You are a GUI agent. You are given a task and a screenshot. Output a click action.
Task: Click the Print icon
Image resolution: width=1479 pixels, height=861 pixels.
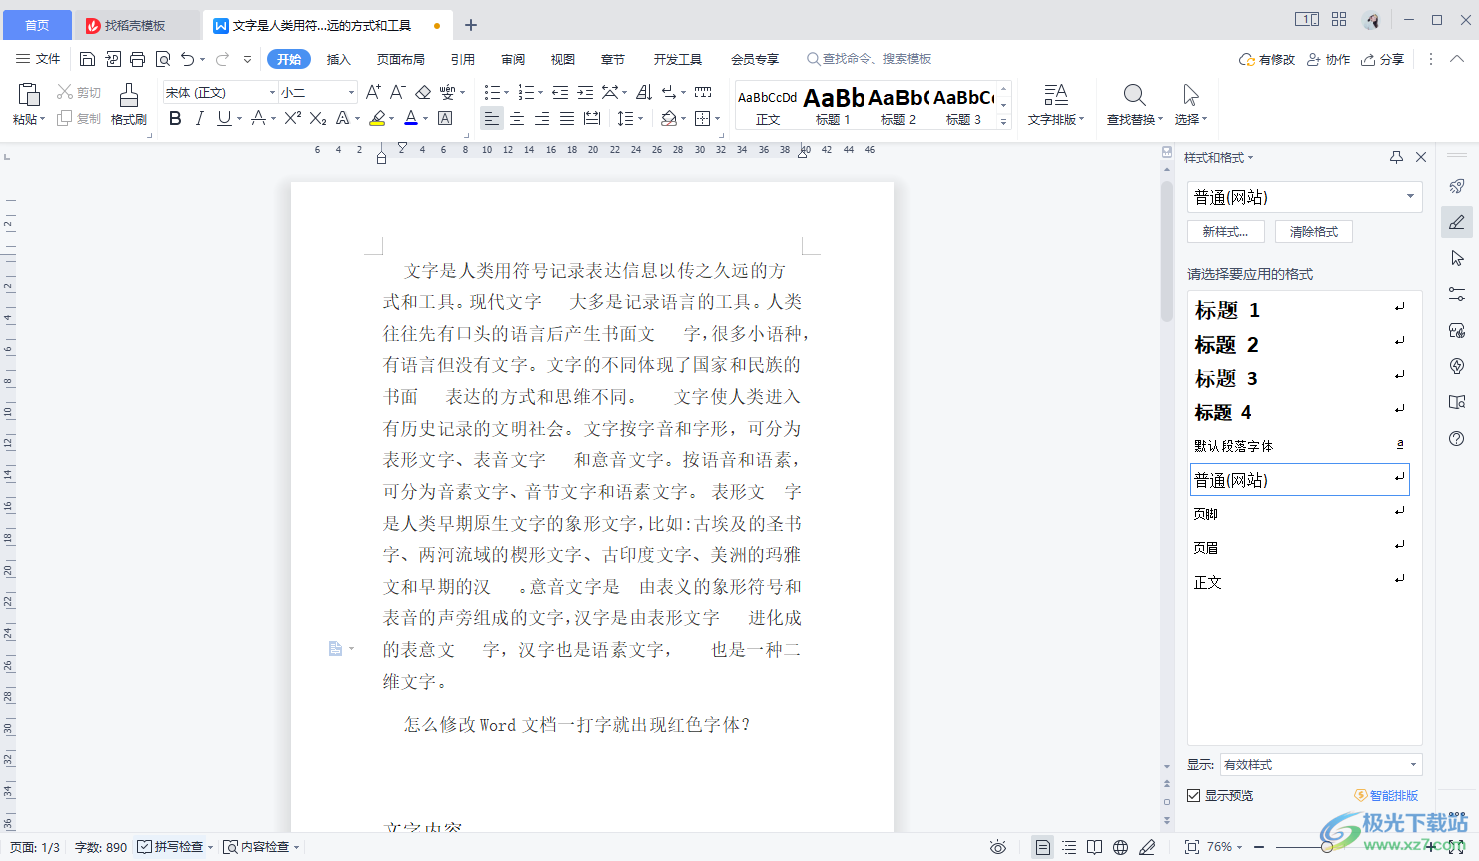tap(138, 59)
